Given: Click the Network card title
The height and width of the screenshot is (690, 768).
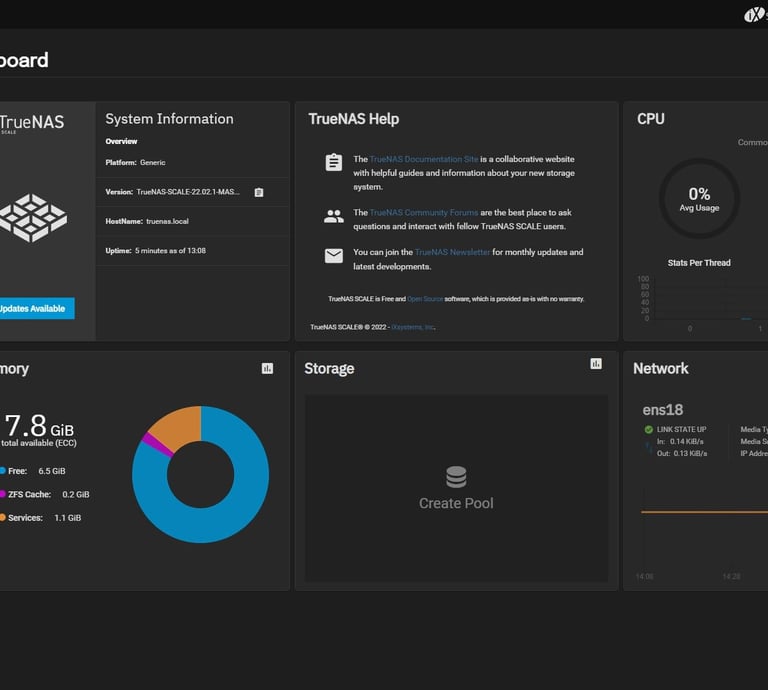Looking at the screenshot, I should (x=661, y=368).
